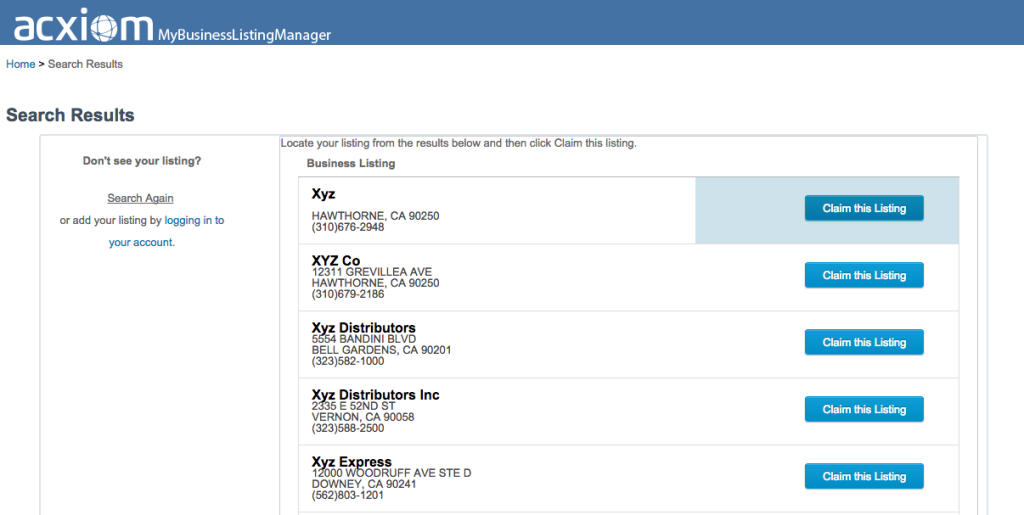
Task: Select 'MyBusinessListingManager' header text
Action: 244,35
